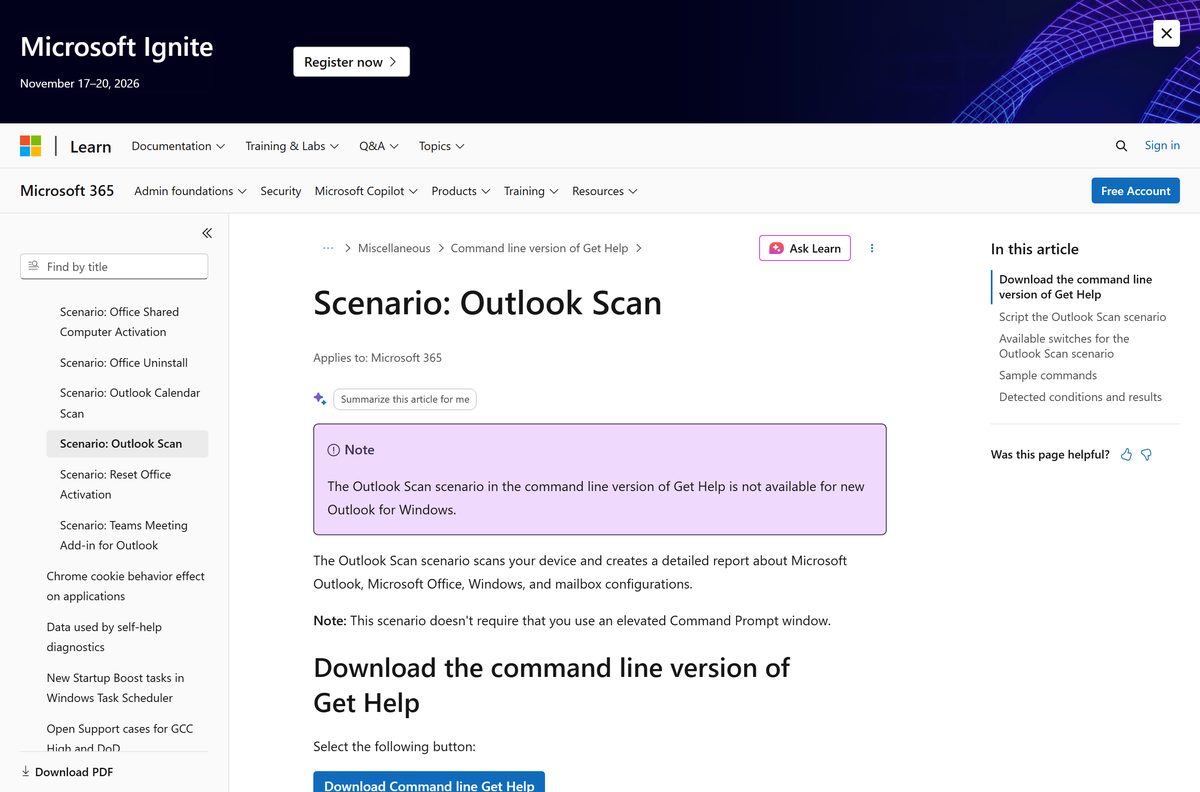Click the Microsoft 365 heading link
This screenshot has width=1200, height=792.
67,190
